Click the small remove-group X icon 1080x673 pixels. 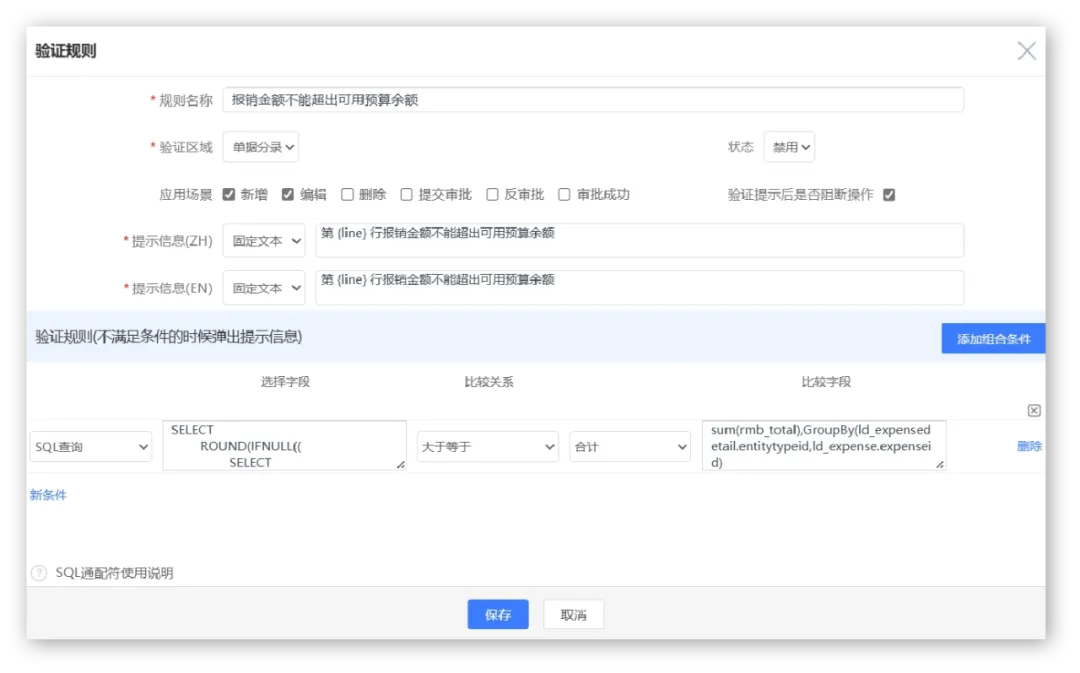coord(1034,411)
